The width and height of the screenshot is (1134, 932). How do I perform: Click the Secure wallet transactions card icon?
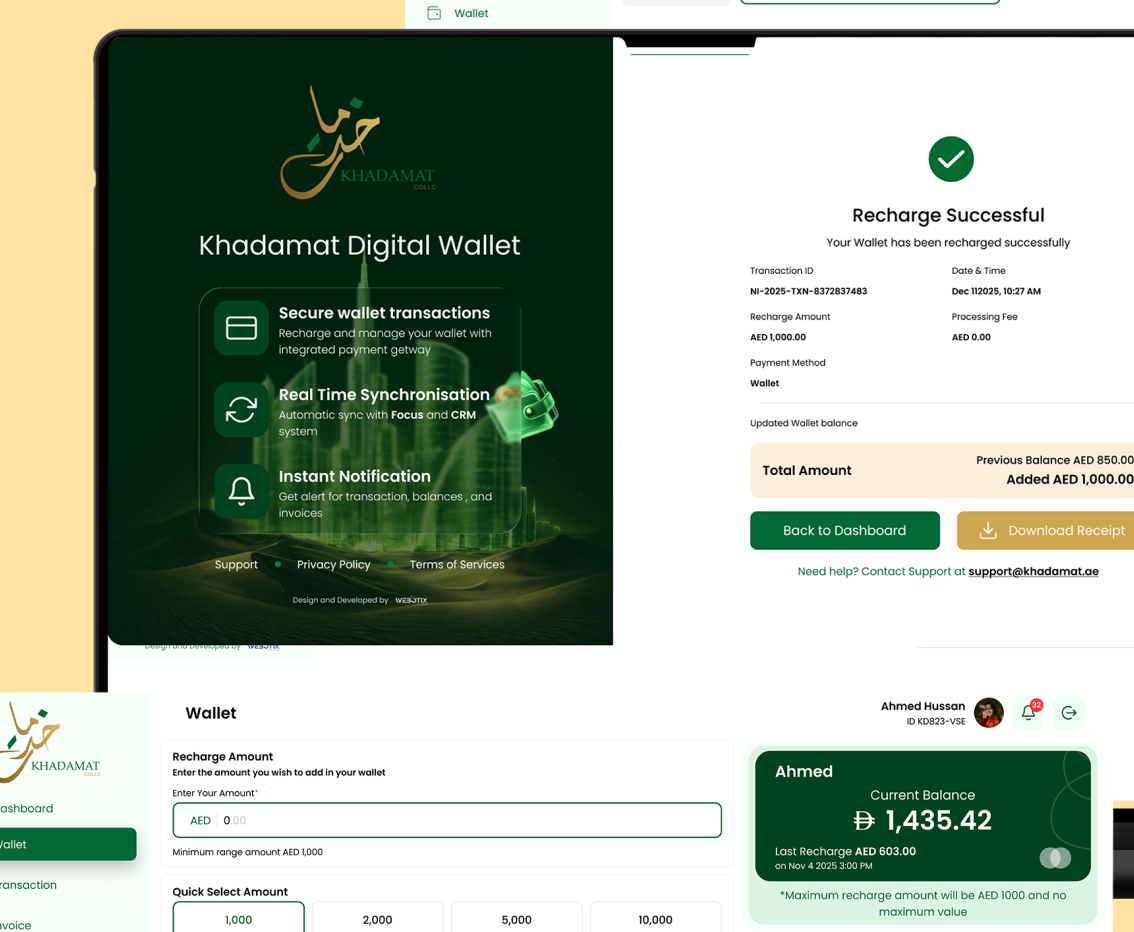(241, 326)
